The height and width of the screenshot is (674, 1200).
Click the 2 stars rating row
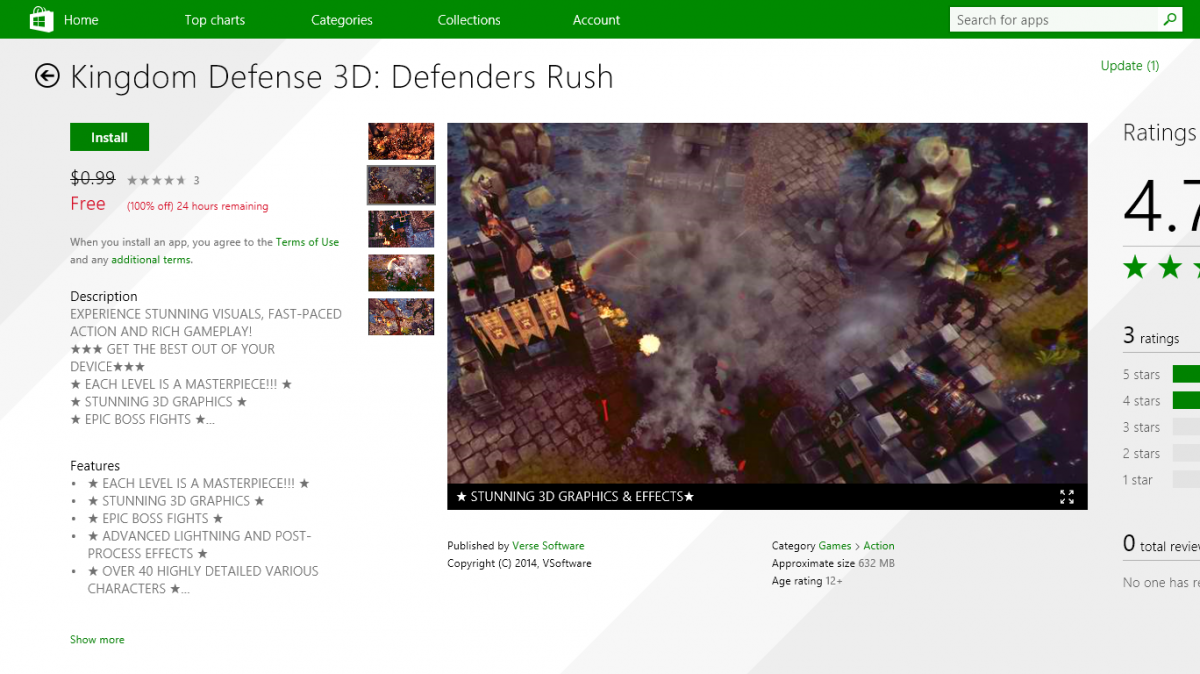coord(1161,454)
